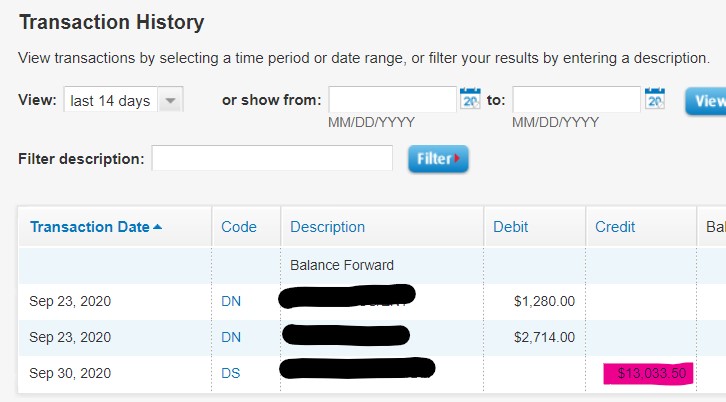Click the sort arrow beside Transaction Date
This screenshot has height=402, width=726.
(157, 227)
